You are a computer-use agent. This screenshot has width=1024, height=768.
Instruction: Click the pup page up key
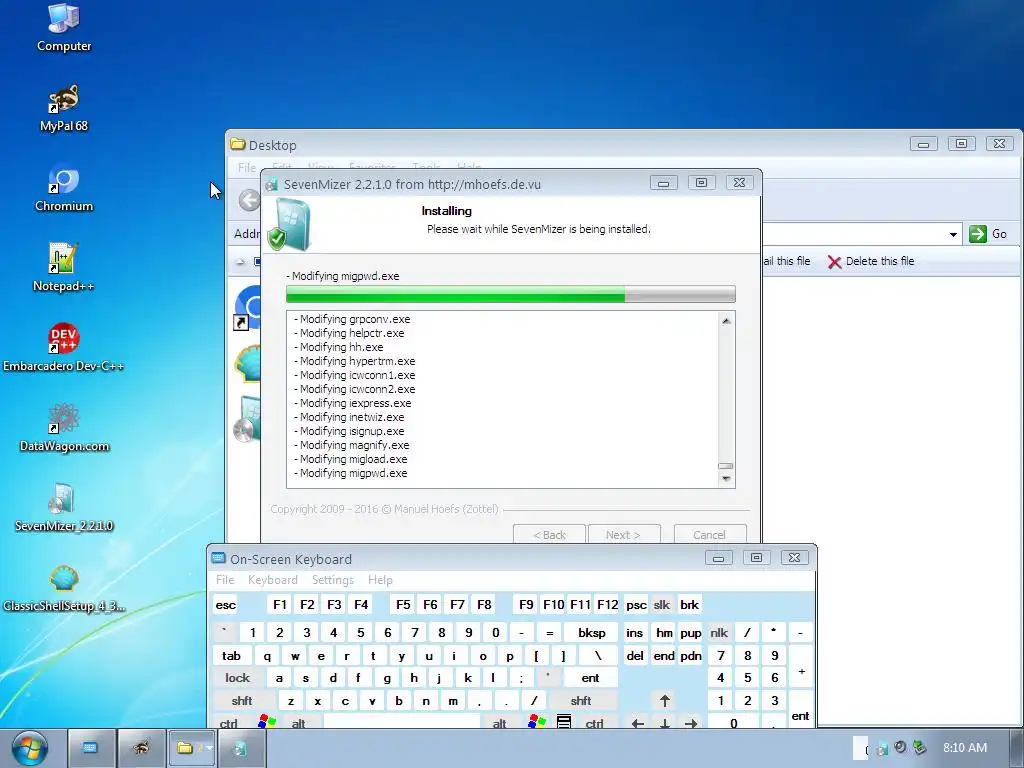691,632
